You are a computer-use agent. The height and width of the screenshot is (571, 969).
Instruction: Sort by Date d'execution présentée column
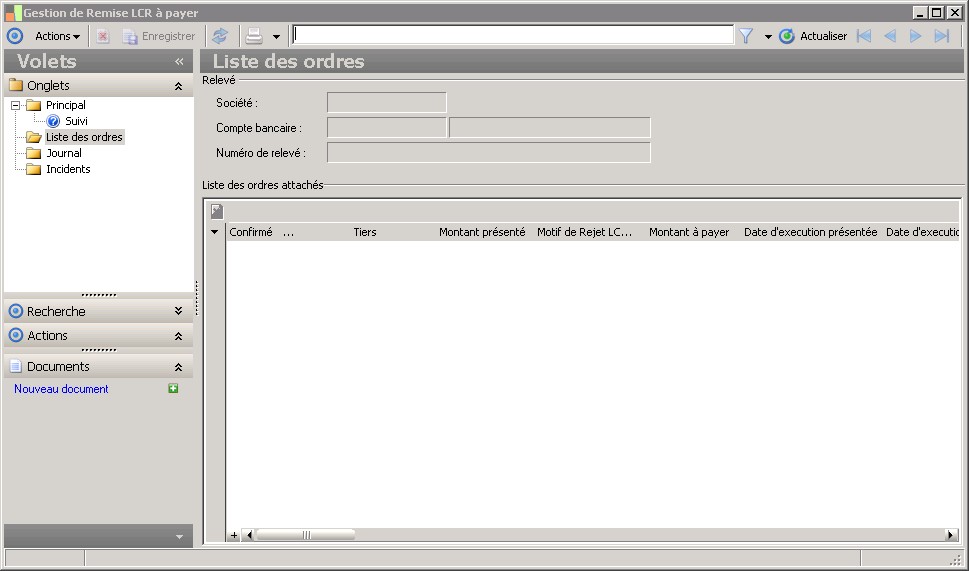coord(811,232)
